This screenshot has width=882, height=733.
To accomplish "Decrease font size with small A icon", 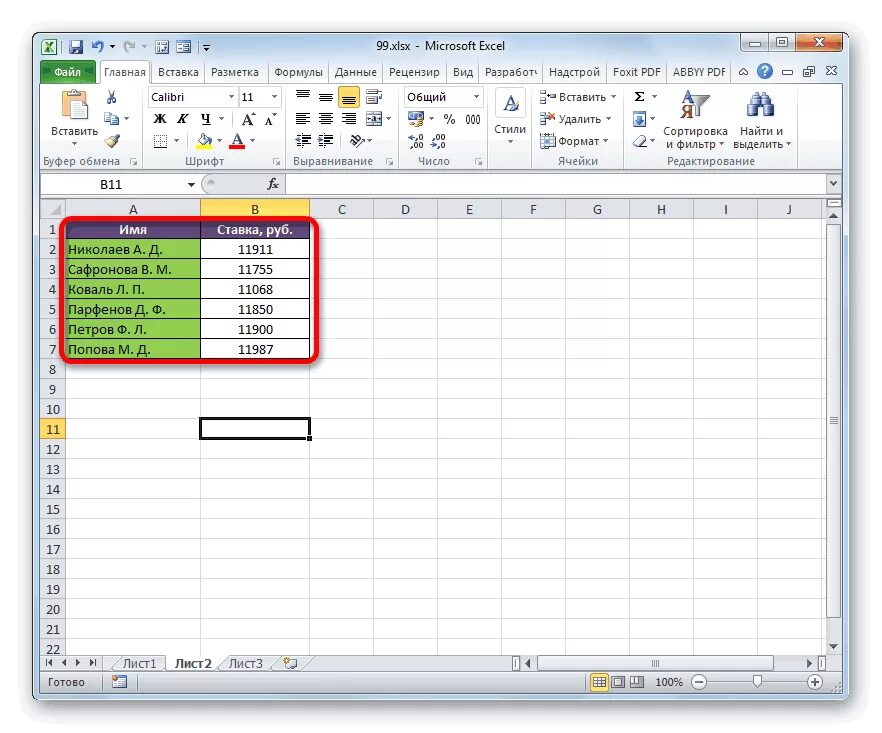I will (270, 119).
